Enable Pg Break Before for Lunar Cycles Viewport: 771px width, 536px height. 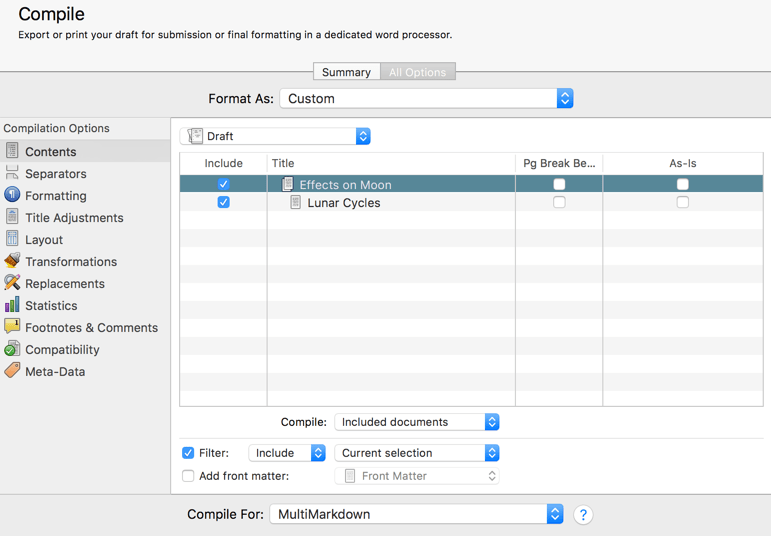pos(559,202)
